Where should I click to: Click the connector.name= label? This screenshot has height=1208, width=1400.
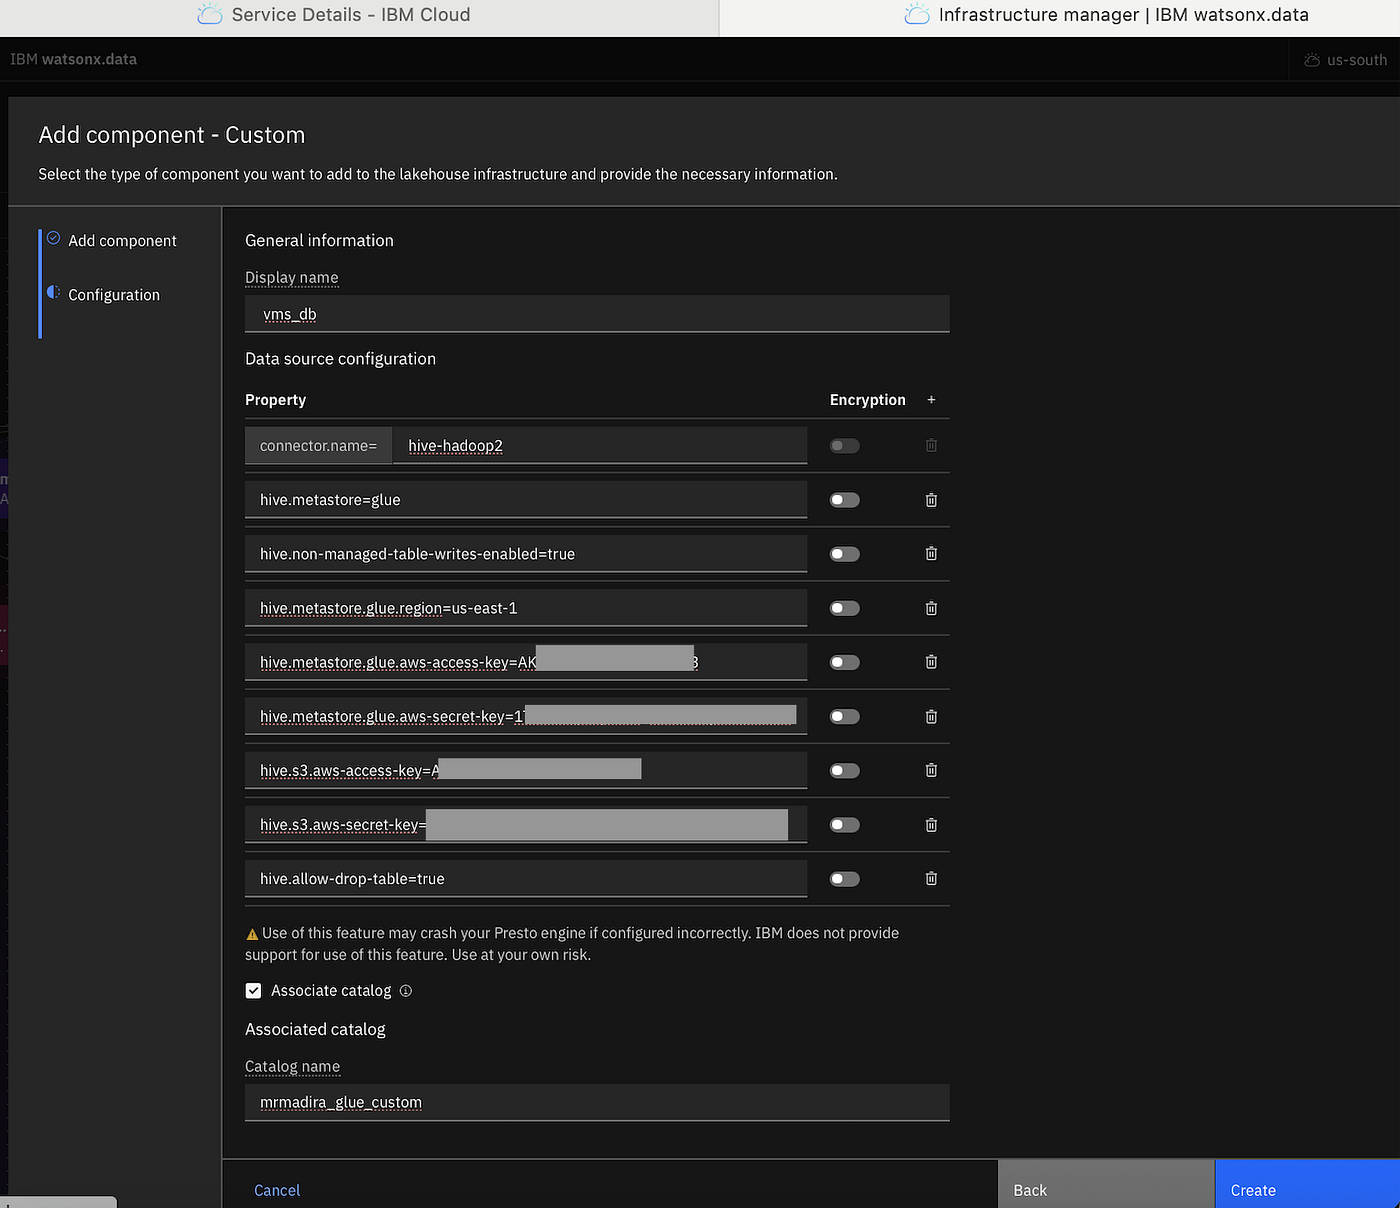318,446
